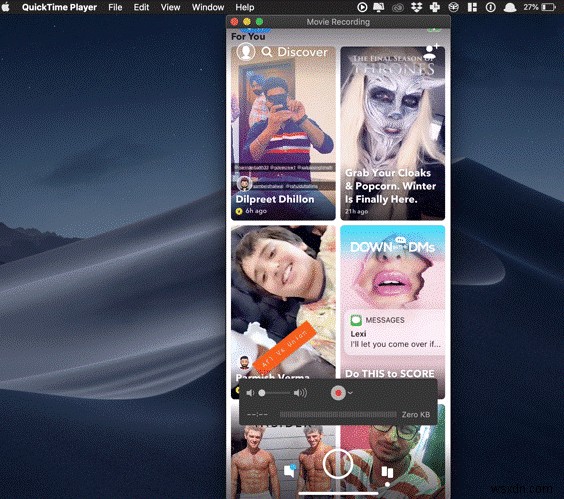Tap the Snapchat stories cards icon

pos(387,472)
